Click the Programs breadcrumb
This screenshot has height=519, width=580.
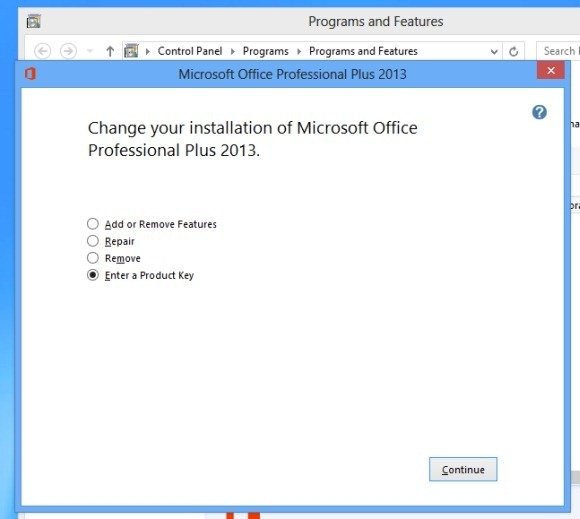[x=265, y=51]
